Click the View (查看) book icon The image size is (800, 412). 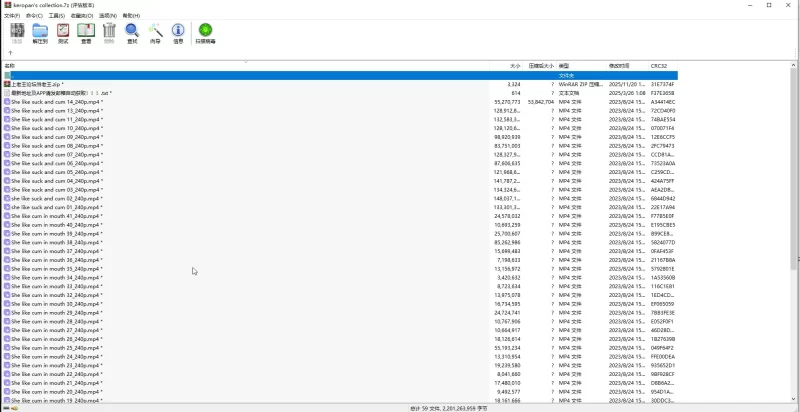[86, 31]
